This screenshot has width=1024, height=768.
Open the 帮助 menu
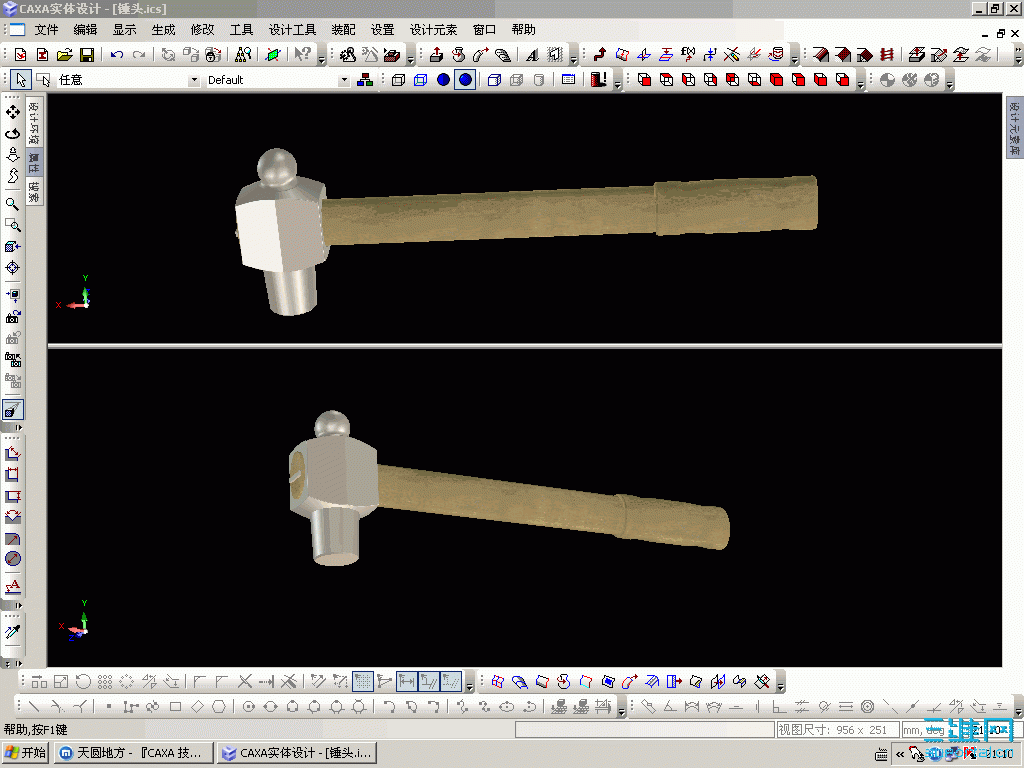click(523, 29)
